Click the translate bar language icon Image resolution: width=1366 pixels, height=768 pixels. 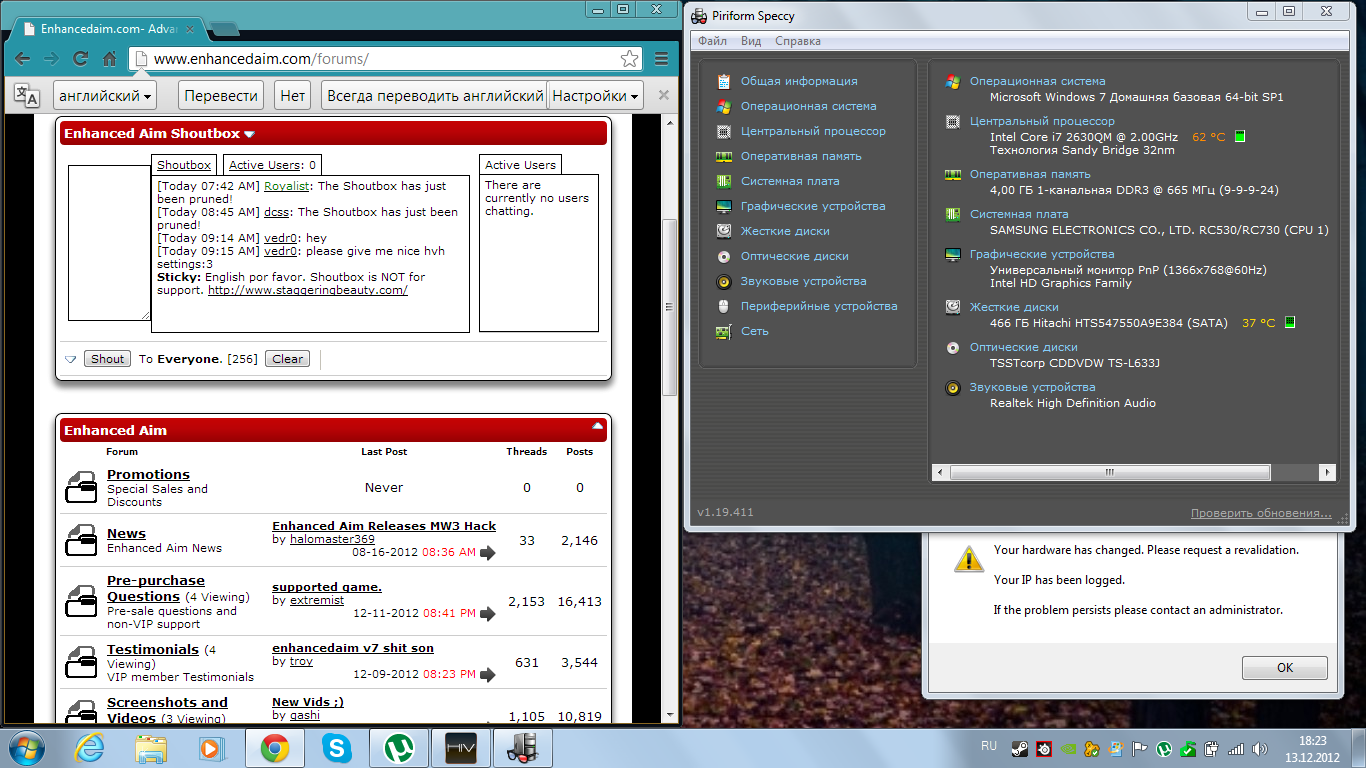27,96
